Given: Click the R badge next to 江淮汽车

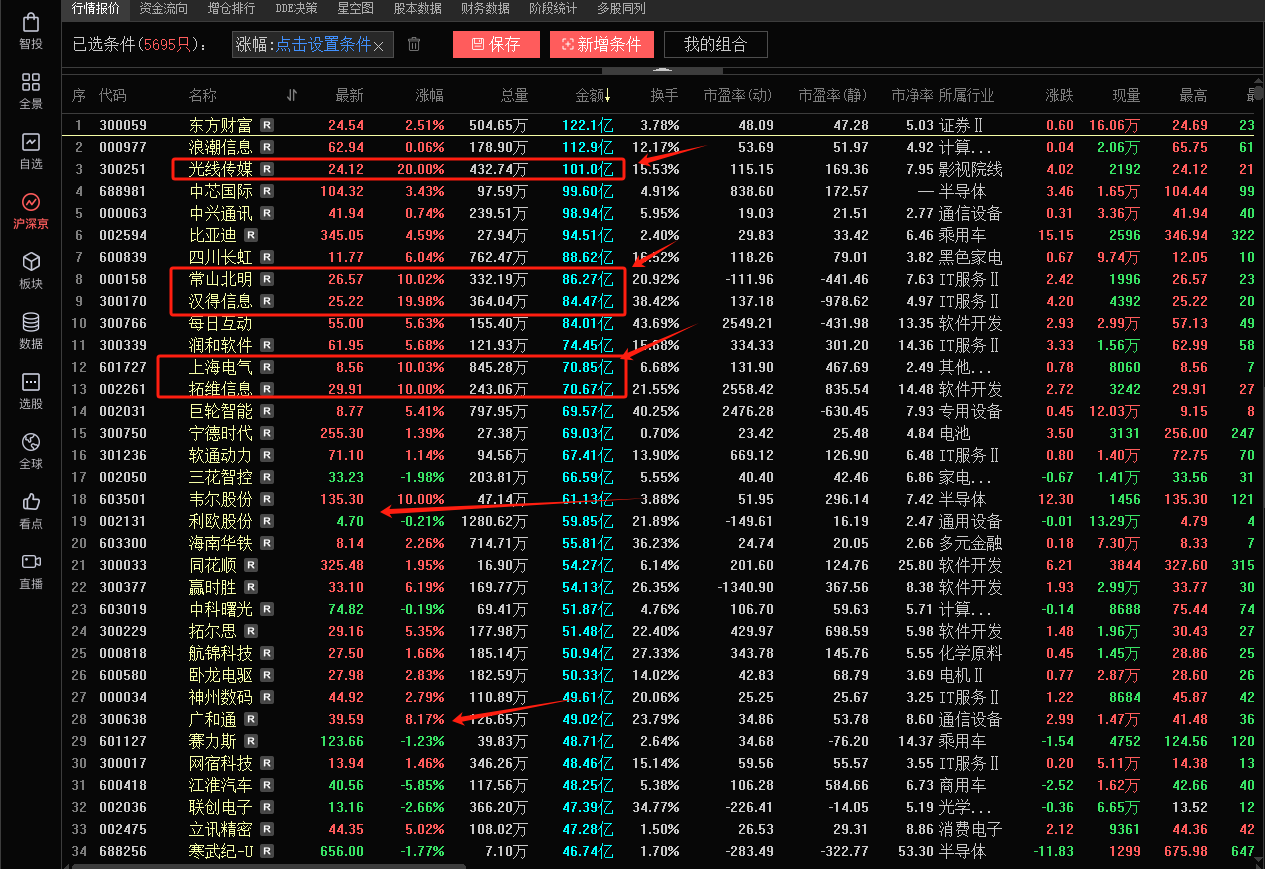Looking at the screenshot, I should [267, 785].
